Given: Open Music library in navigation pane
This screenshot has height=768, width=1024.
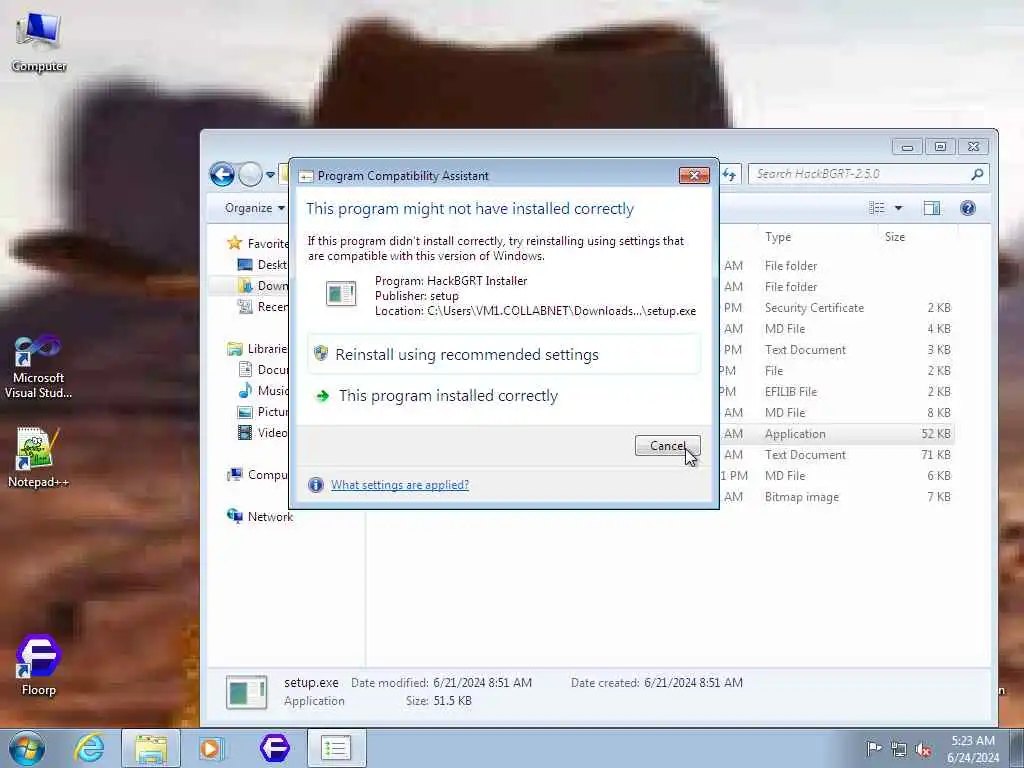Looking at the screenshot, I should tap(263, 391).
